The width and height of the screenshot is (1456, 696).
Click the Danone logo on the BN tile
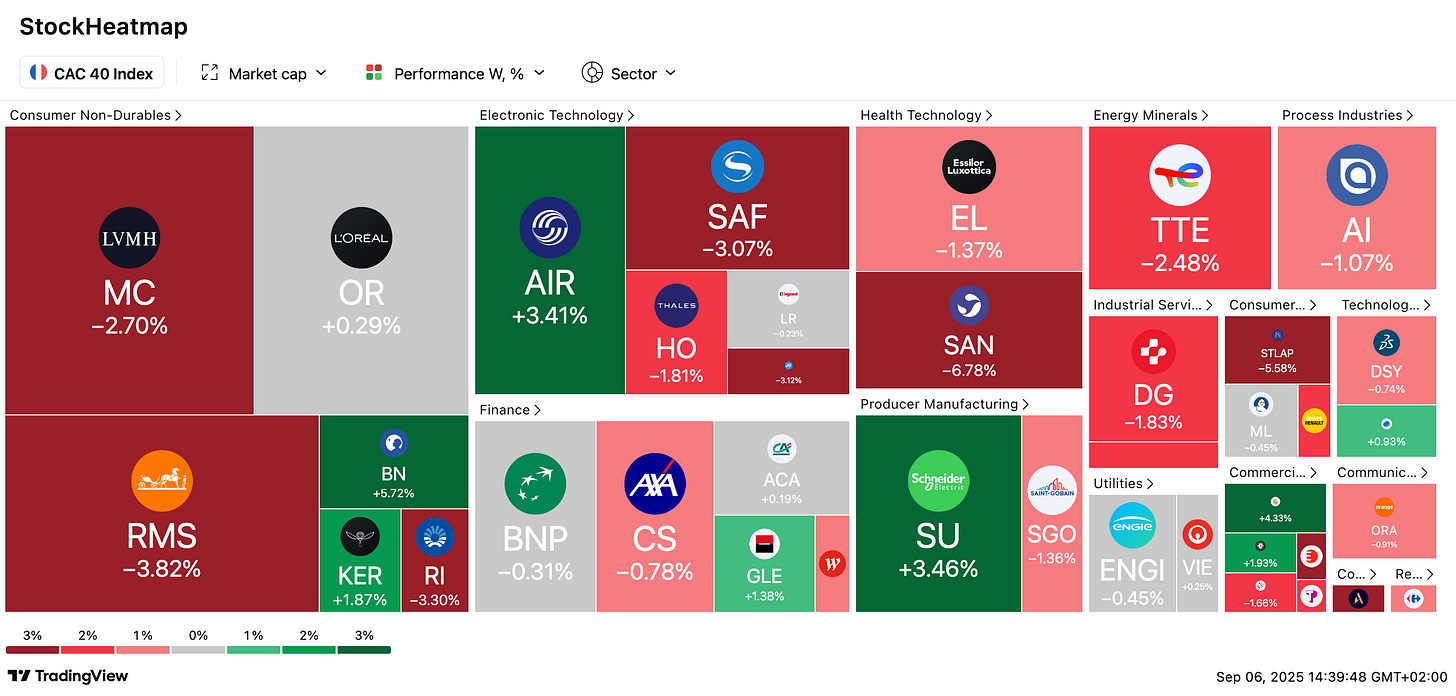[x=392, y=444]
